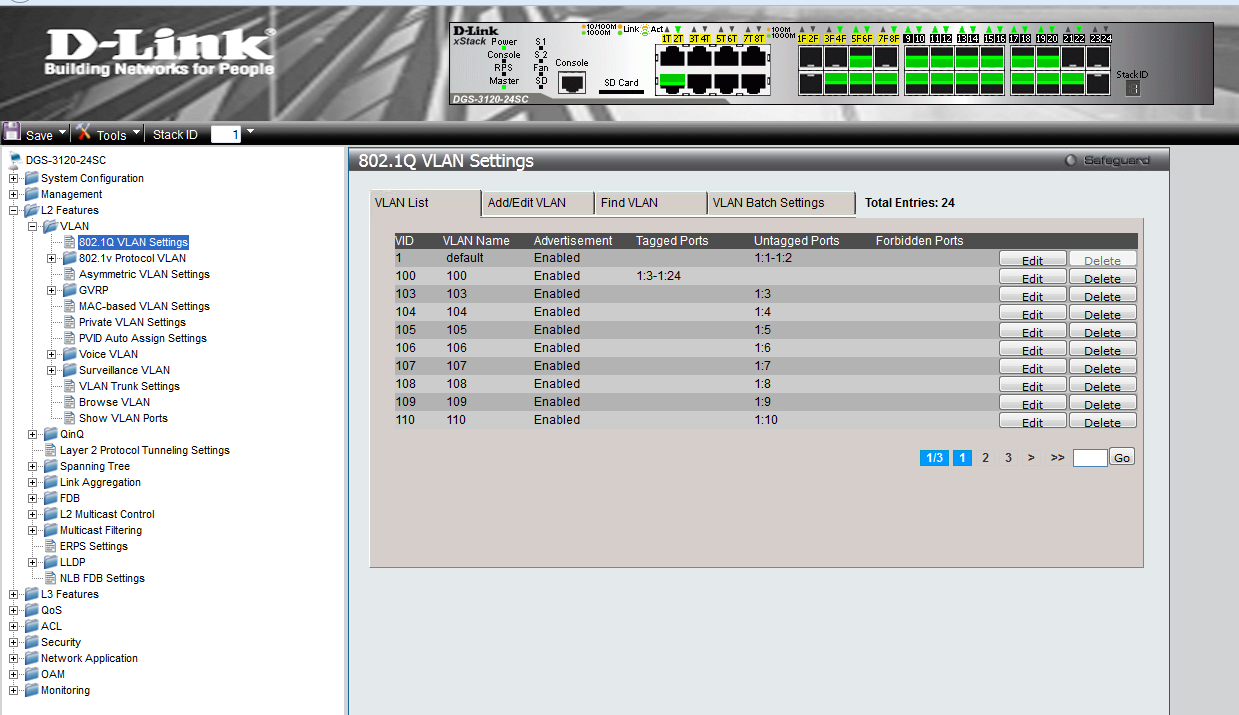
Task: Switch to the Add/Edit VLAN tab
Action: point(538,203)
